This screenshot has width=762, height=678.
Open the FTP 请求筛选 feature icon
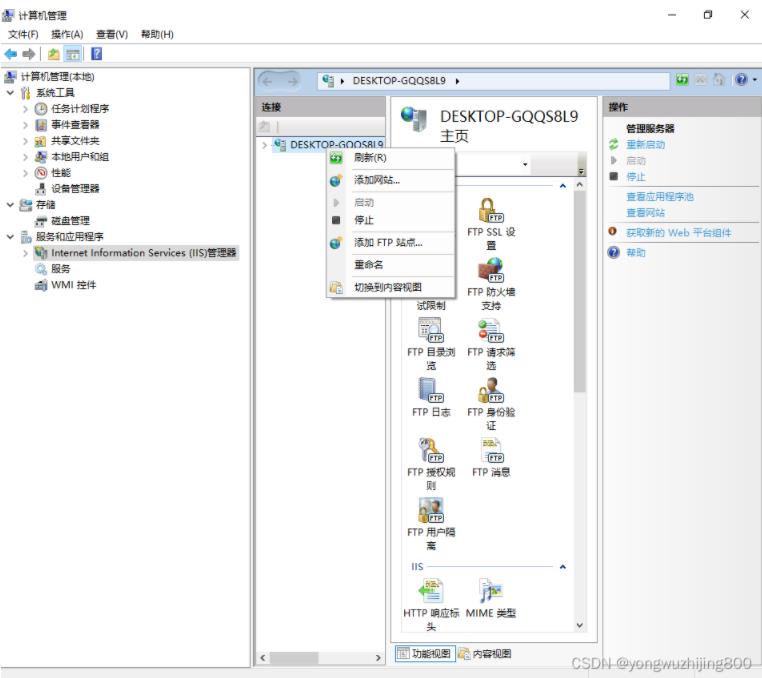[491, 344]
